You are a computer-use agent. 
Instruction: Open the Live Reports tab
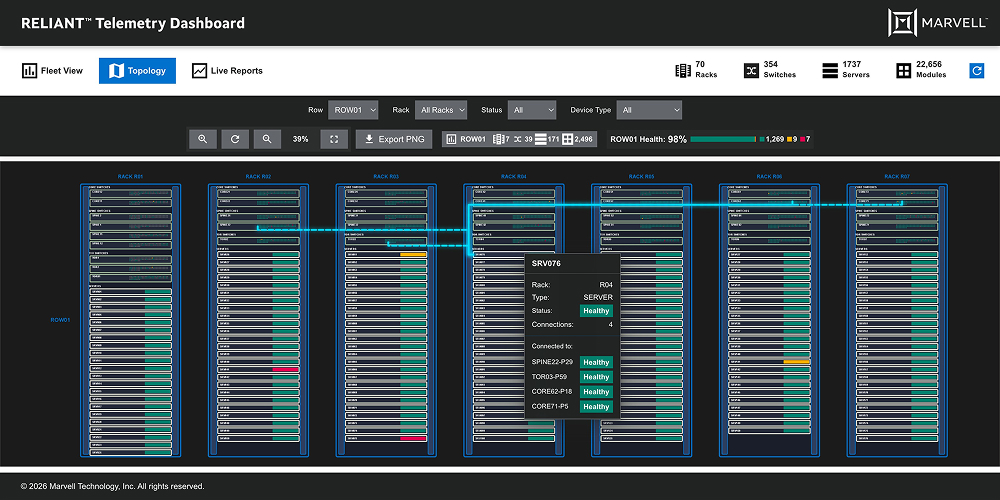tap(227, 71)
